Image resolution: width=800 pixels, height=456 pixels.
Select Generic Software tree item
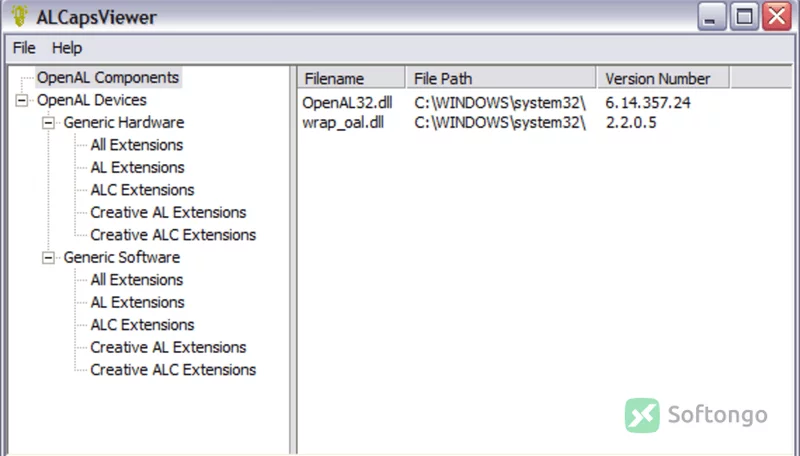(x=121, y=257)
